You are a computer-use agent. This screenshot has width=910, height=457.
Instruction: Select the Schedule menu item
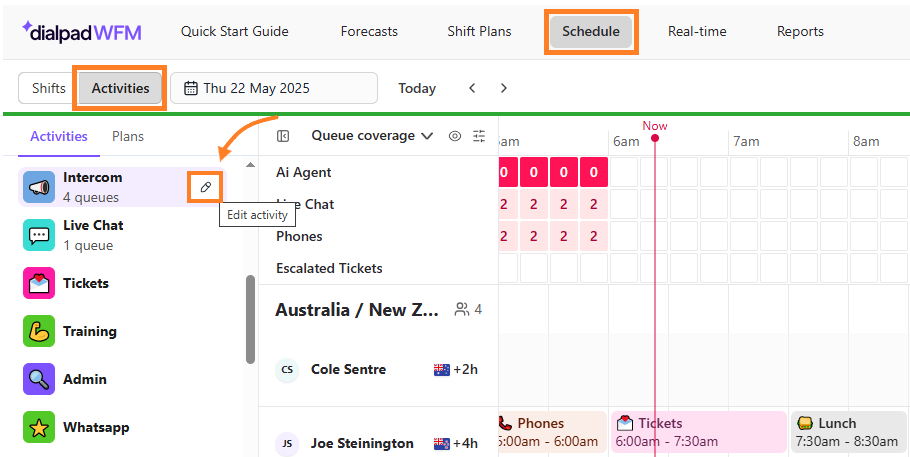tap(591, 32)
